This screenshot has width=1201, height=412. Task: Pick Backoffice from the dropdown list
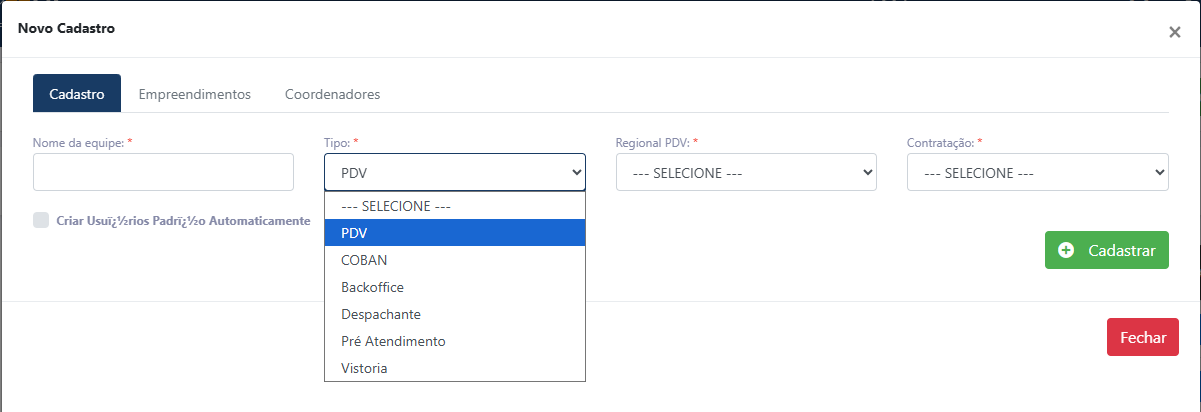point(454,287)
